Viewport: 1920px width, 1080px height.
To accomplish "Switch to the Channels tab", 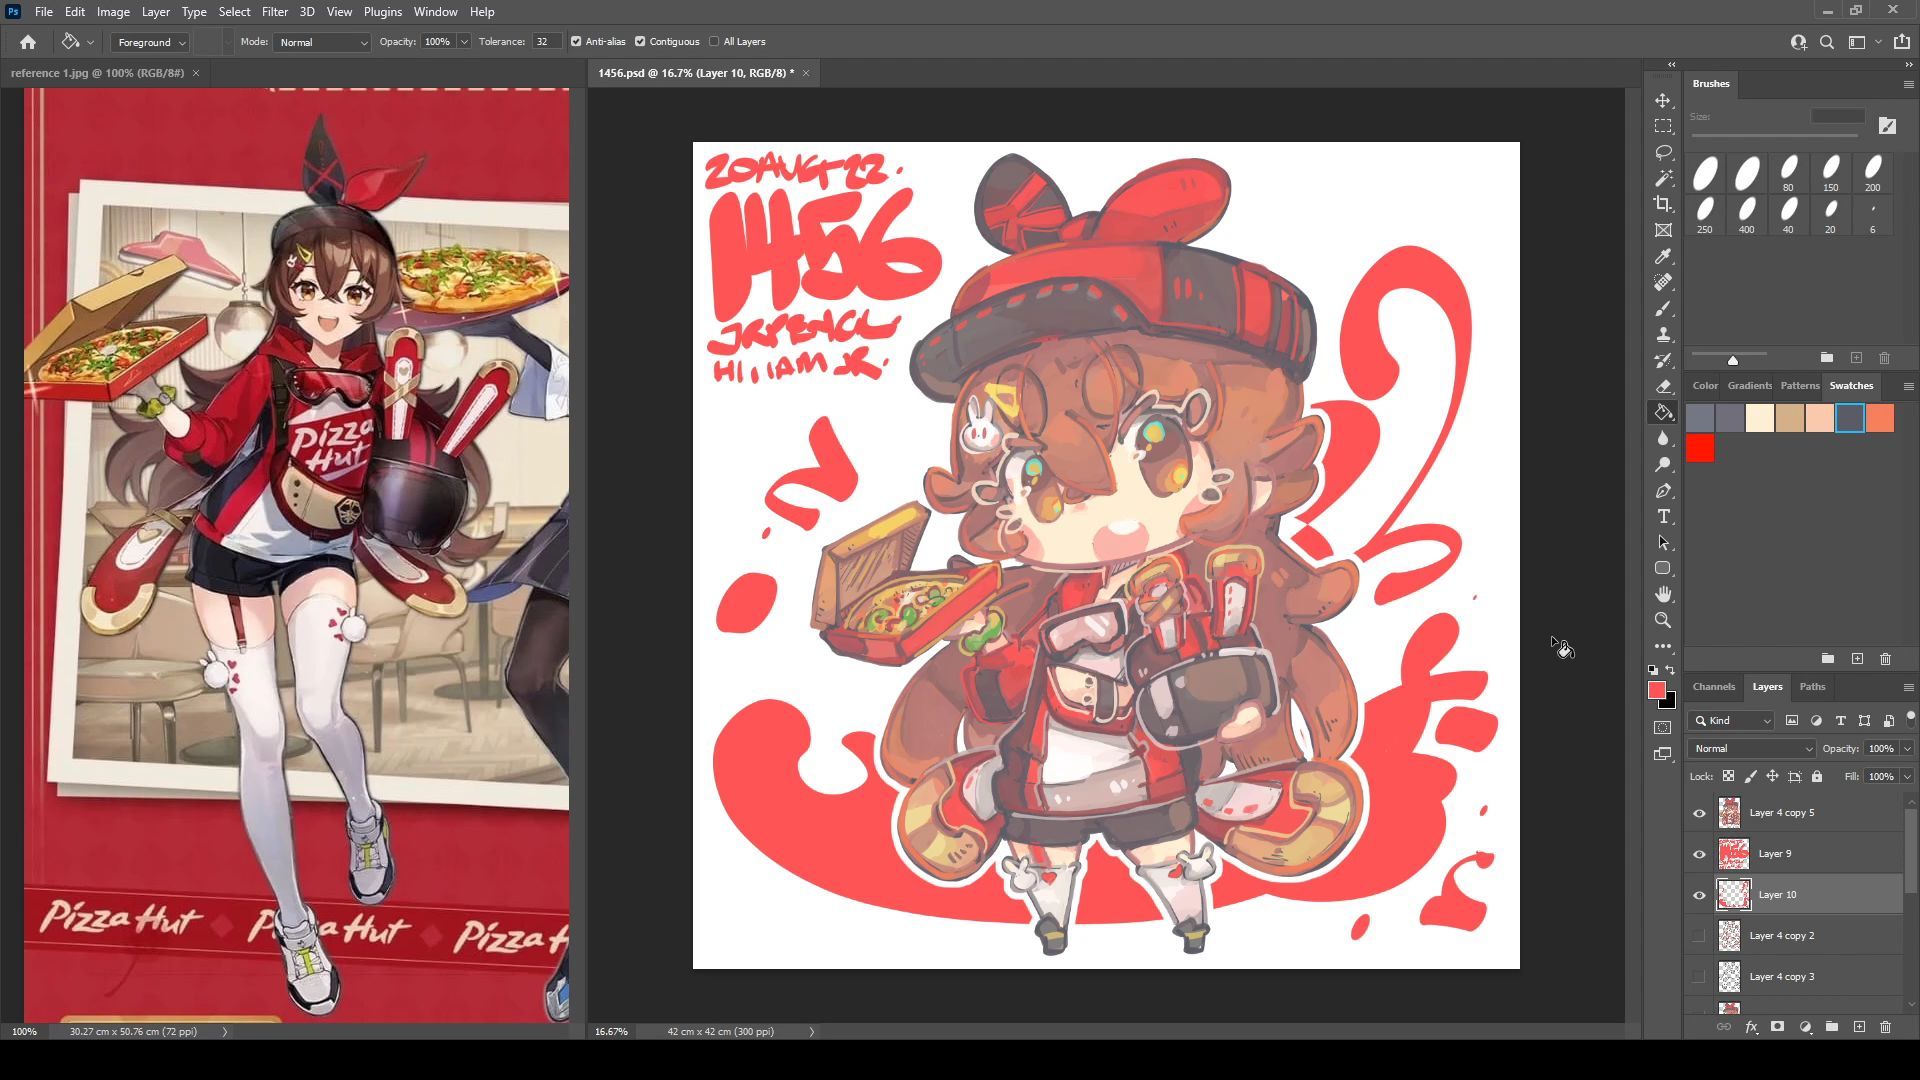I will click(x=1713, y=687).
